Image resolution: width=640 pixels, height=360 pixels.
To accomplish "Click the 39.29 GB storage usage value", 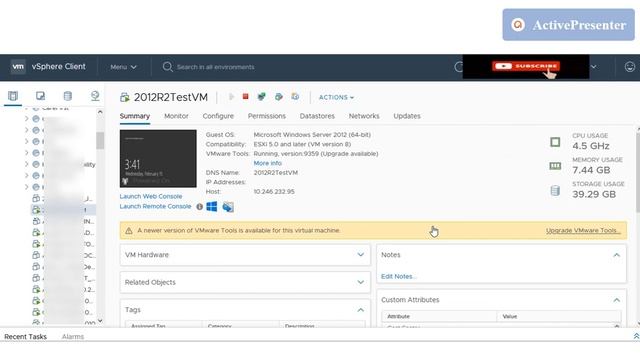I will coord(594,194).
